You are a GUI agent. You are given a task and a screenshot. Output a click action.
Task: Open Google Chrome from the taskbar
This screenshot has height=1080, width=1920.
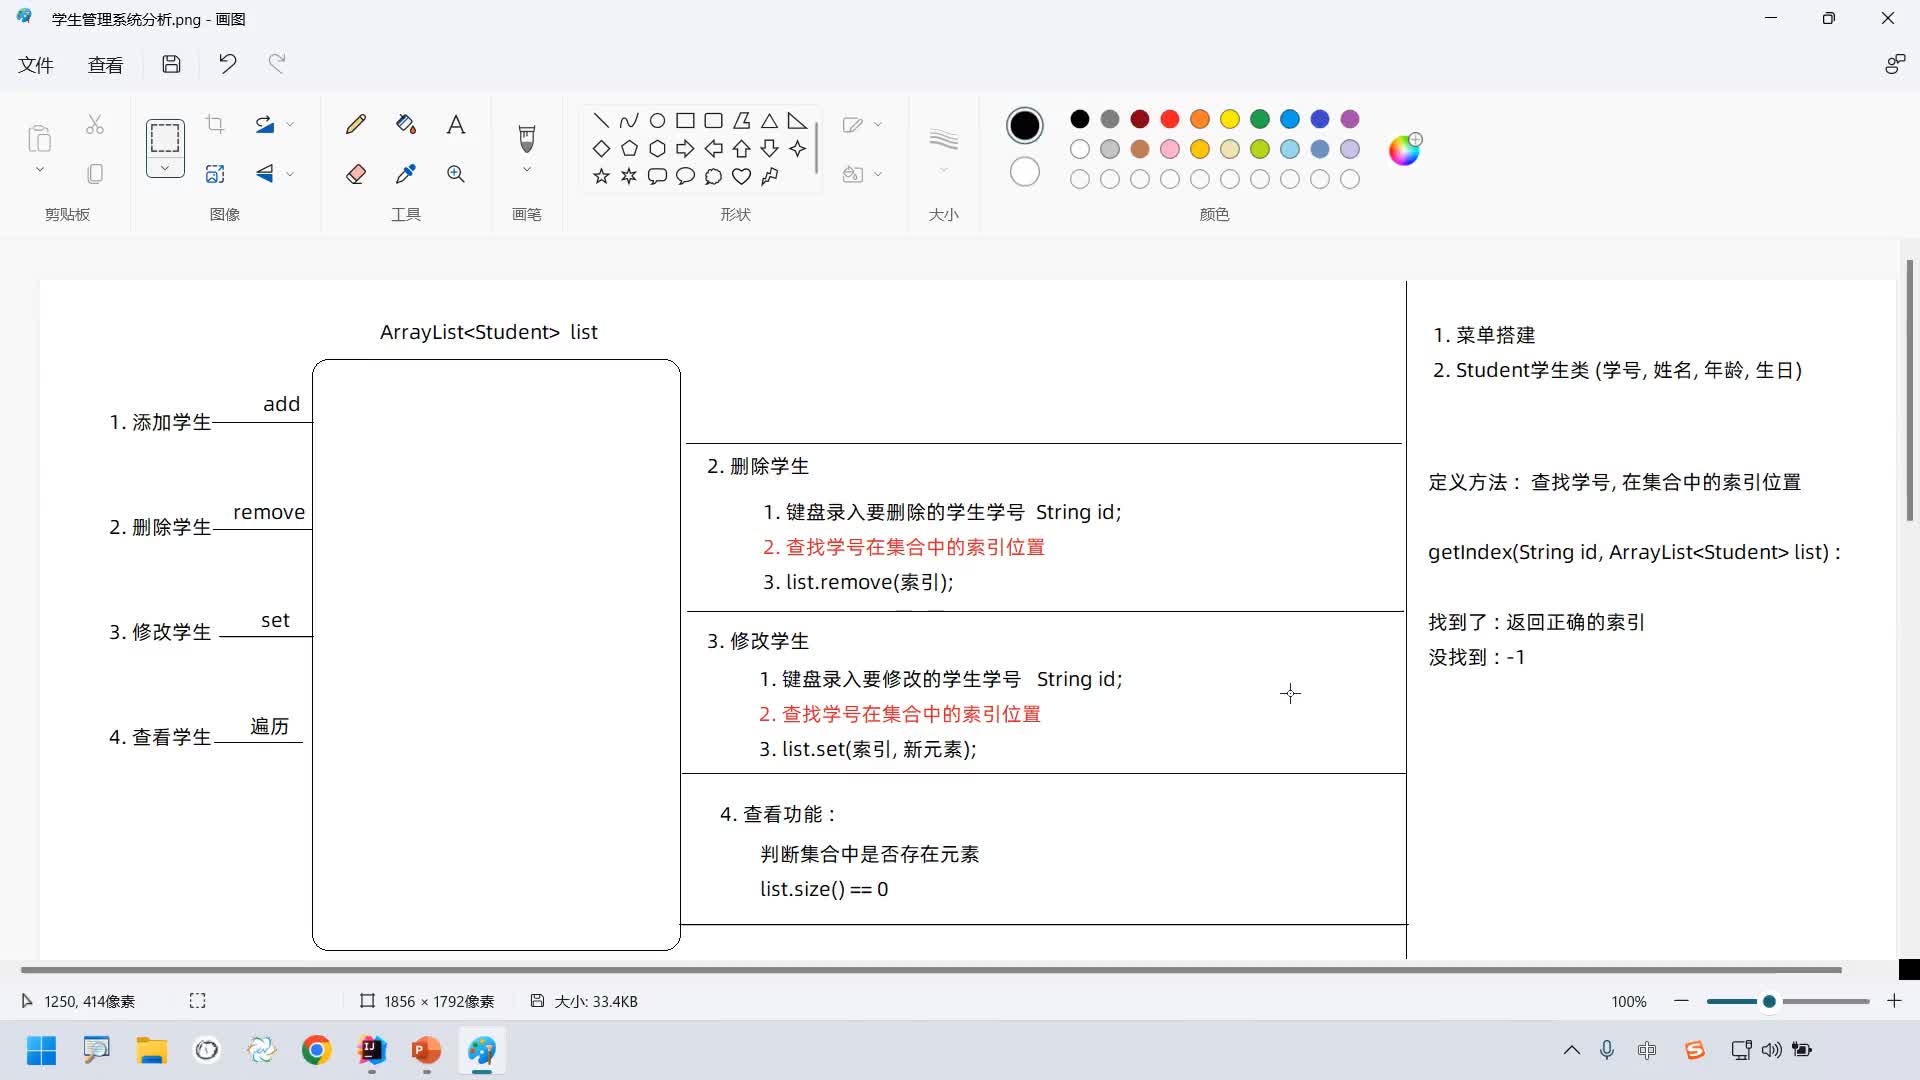(x=316, y=1050)
